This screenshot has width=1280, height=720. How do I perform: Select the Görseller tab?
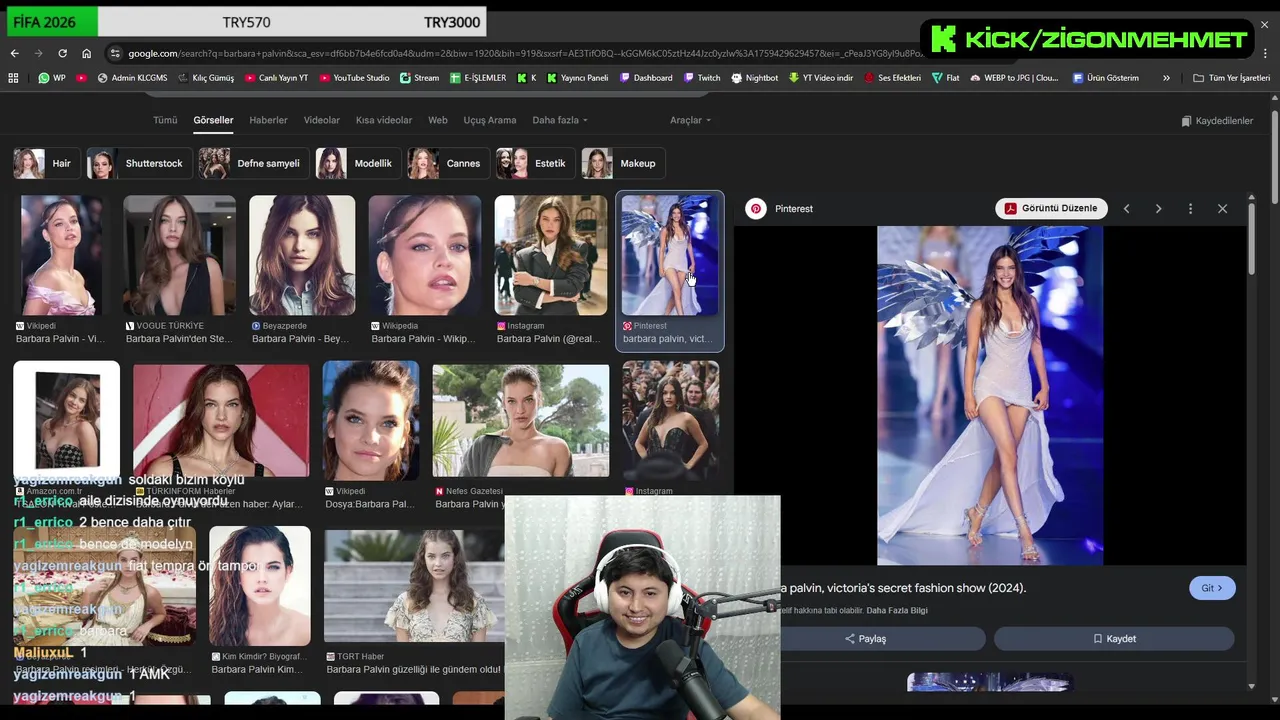213,120
